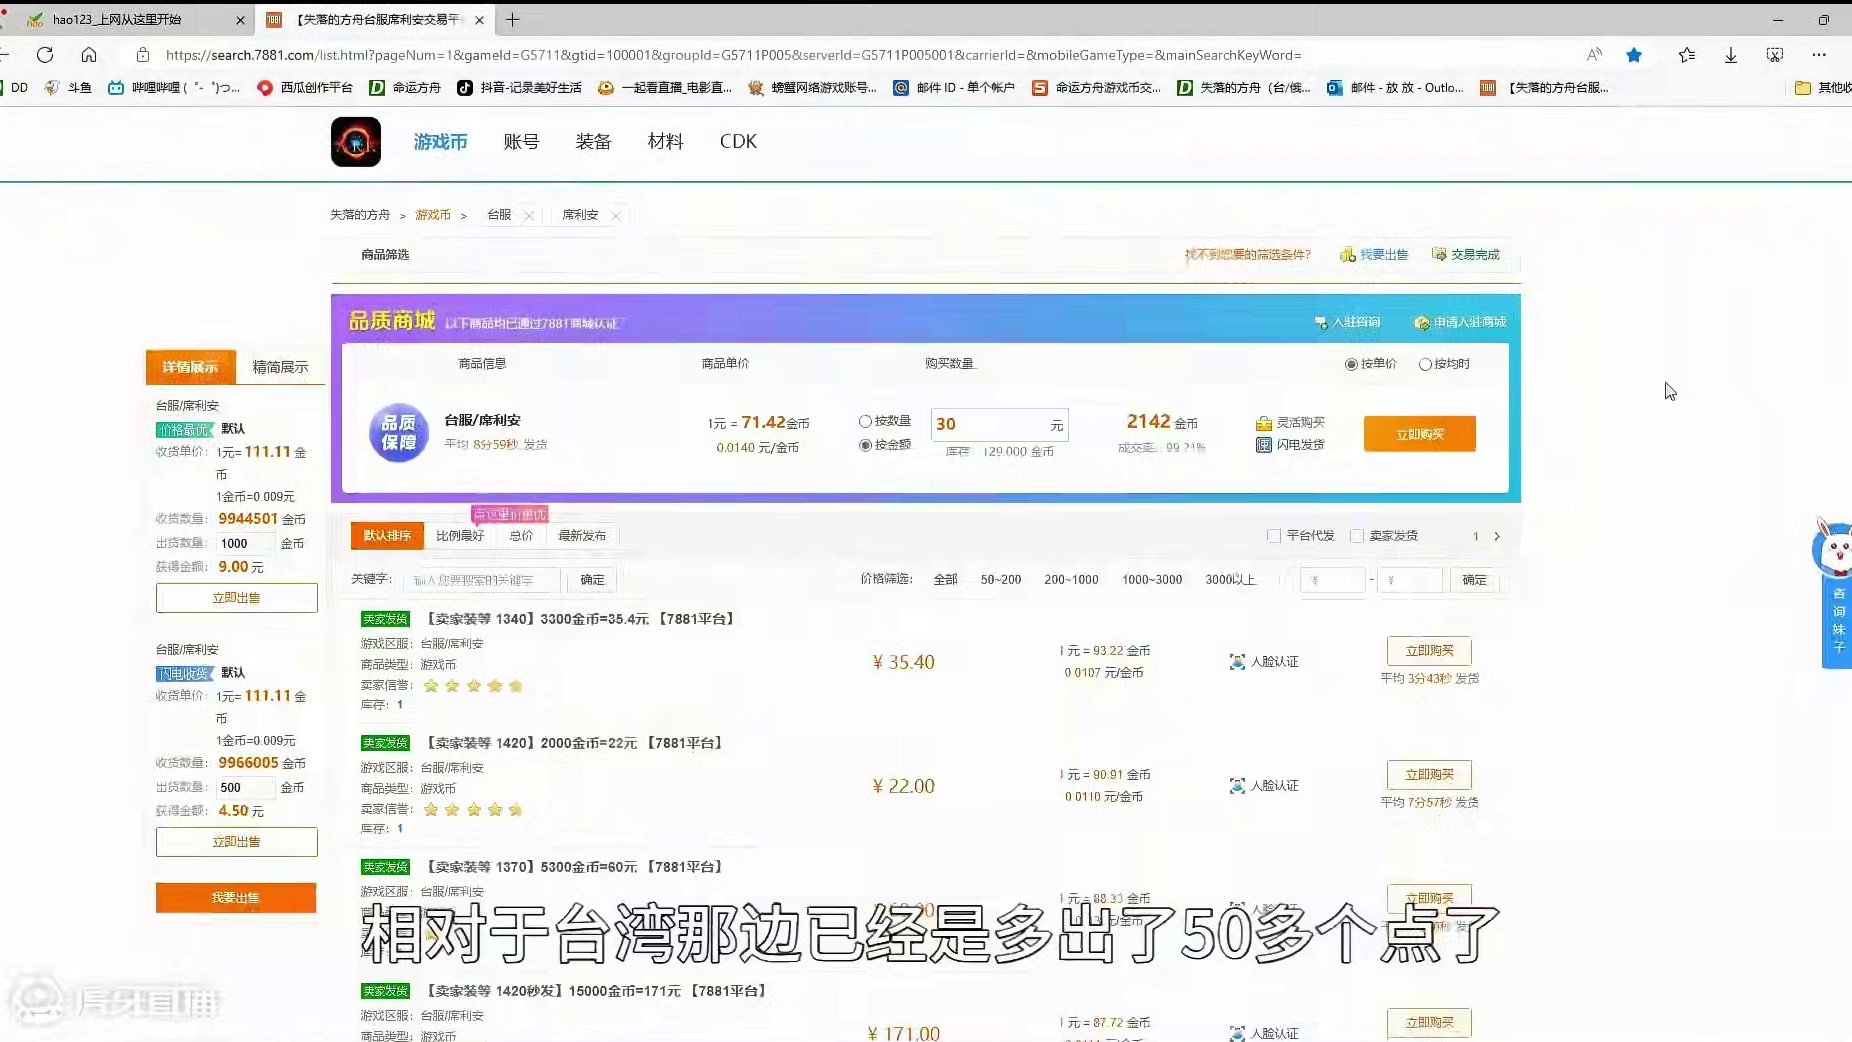Click the 闪电发货 lightning delivery icon
This screenshot has width=1852, height=1042.
tap(1264, 446)
